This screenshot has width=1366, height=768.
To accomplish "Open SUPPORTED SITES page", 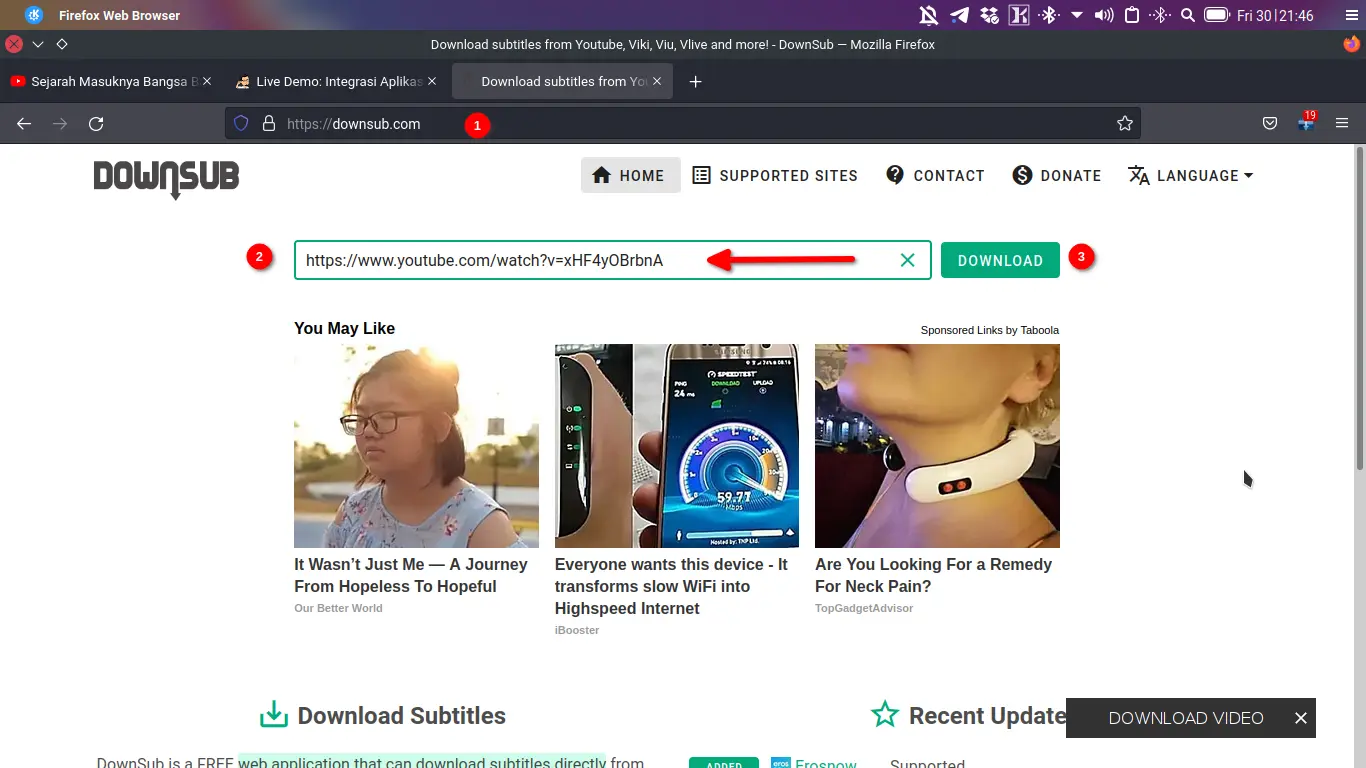I will (775, 175).
